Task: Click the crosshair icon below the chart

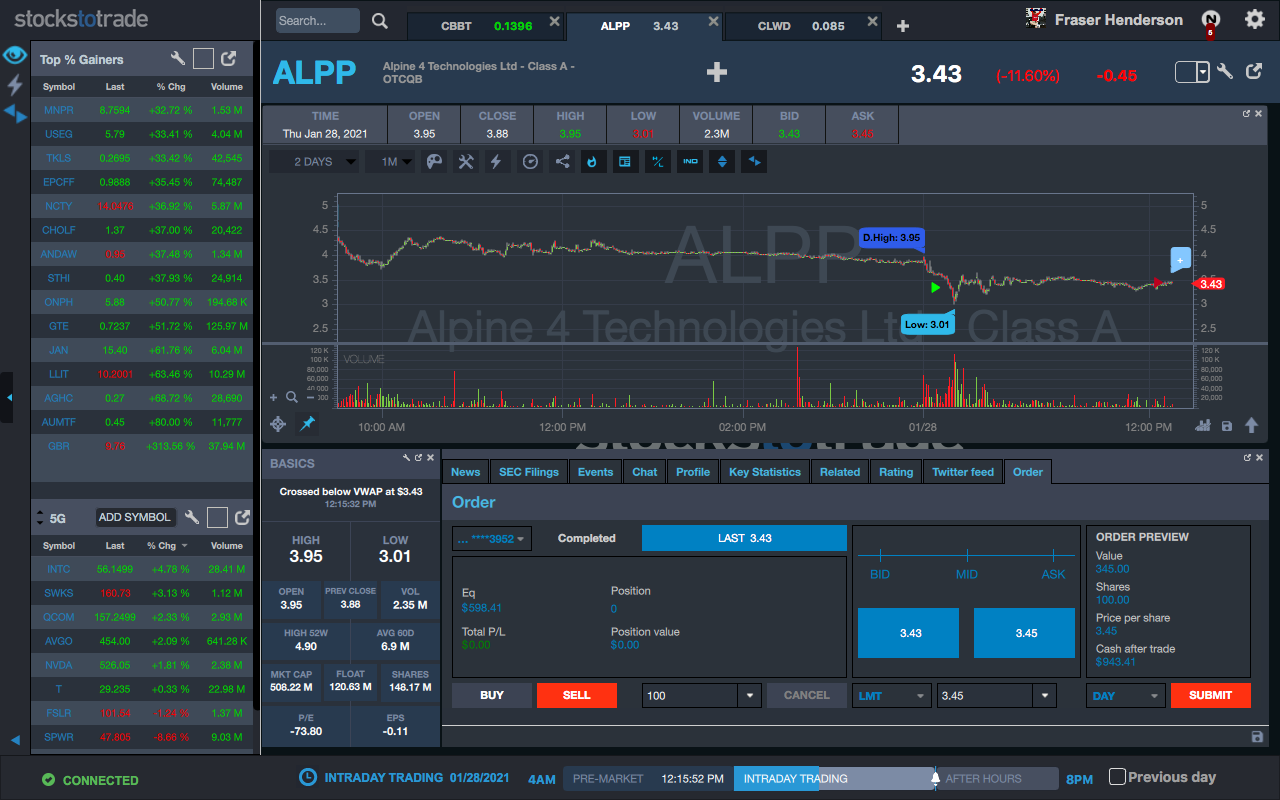Action: [x=278, y=424]
